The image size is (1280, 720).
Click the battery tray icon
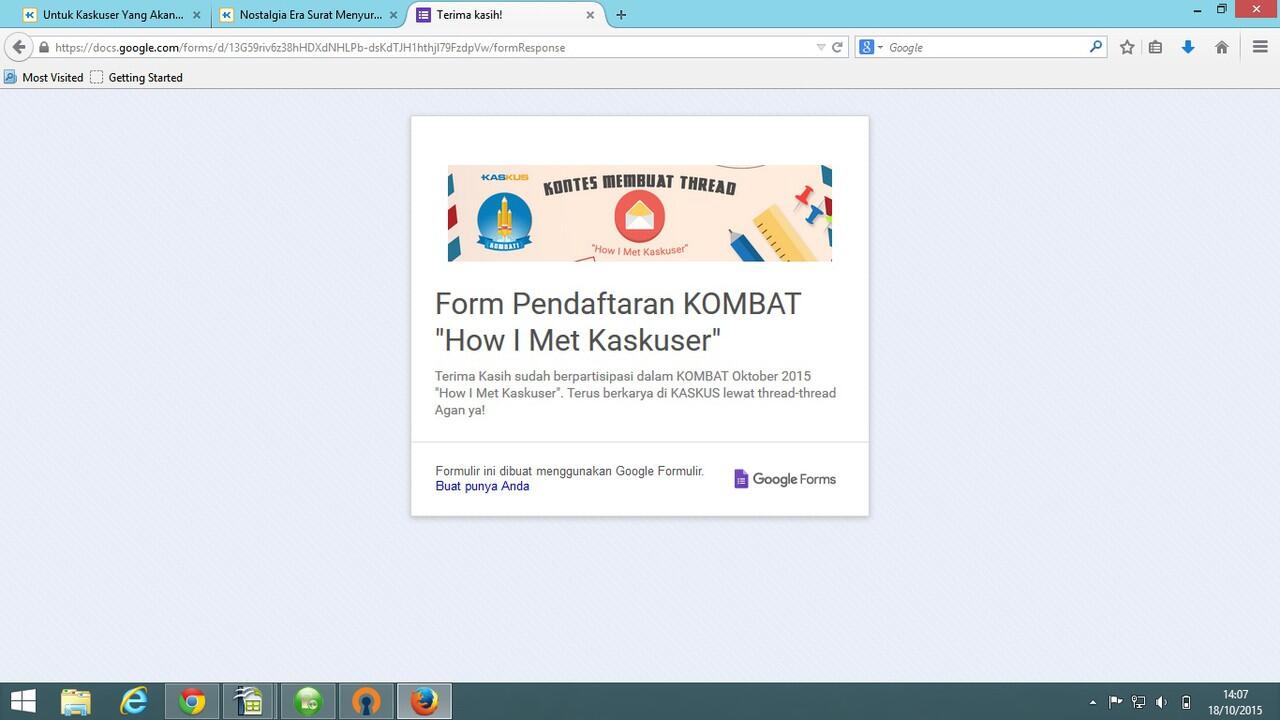pyautogui.click(x=1186, y=702)
